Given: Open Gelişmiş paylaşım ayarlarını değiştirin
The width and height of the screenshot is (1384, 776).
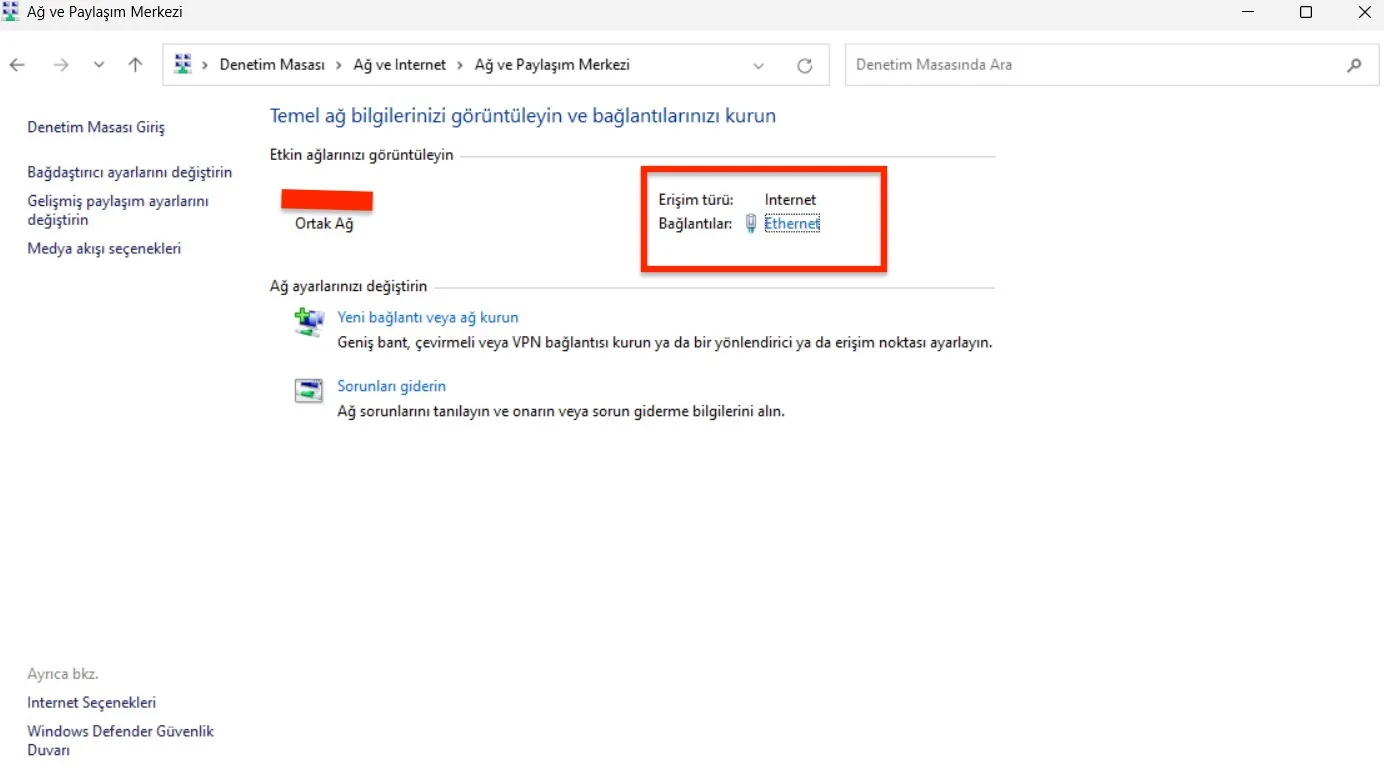Looking at the screenshot, I should pos(118,210).
